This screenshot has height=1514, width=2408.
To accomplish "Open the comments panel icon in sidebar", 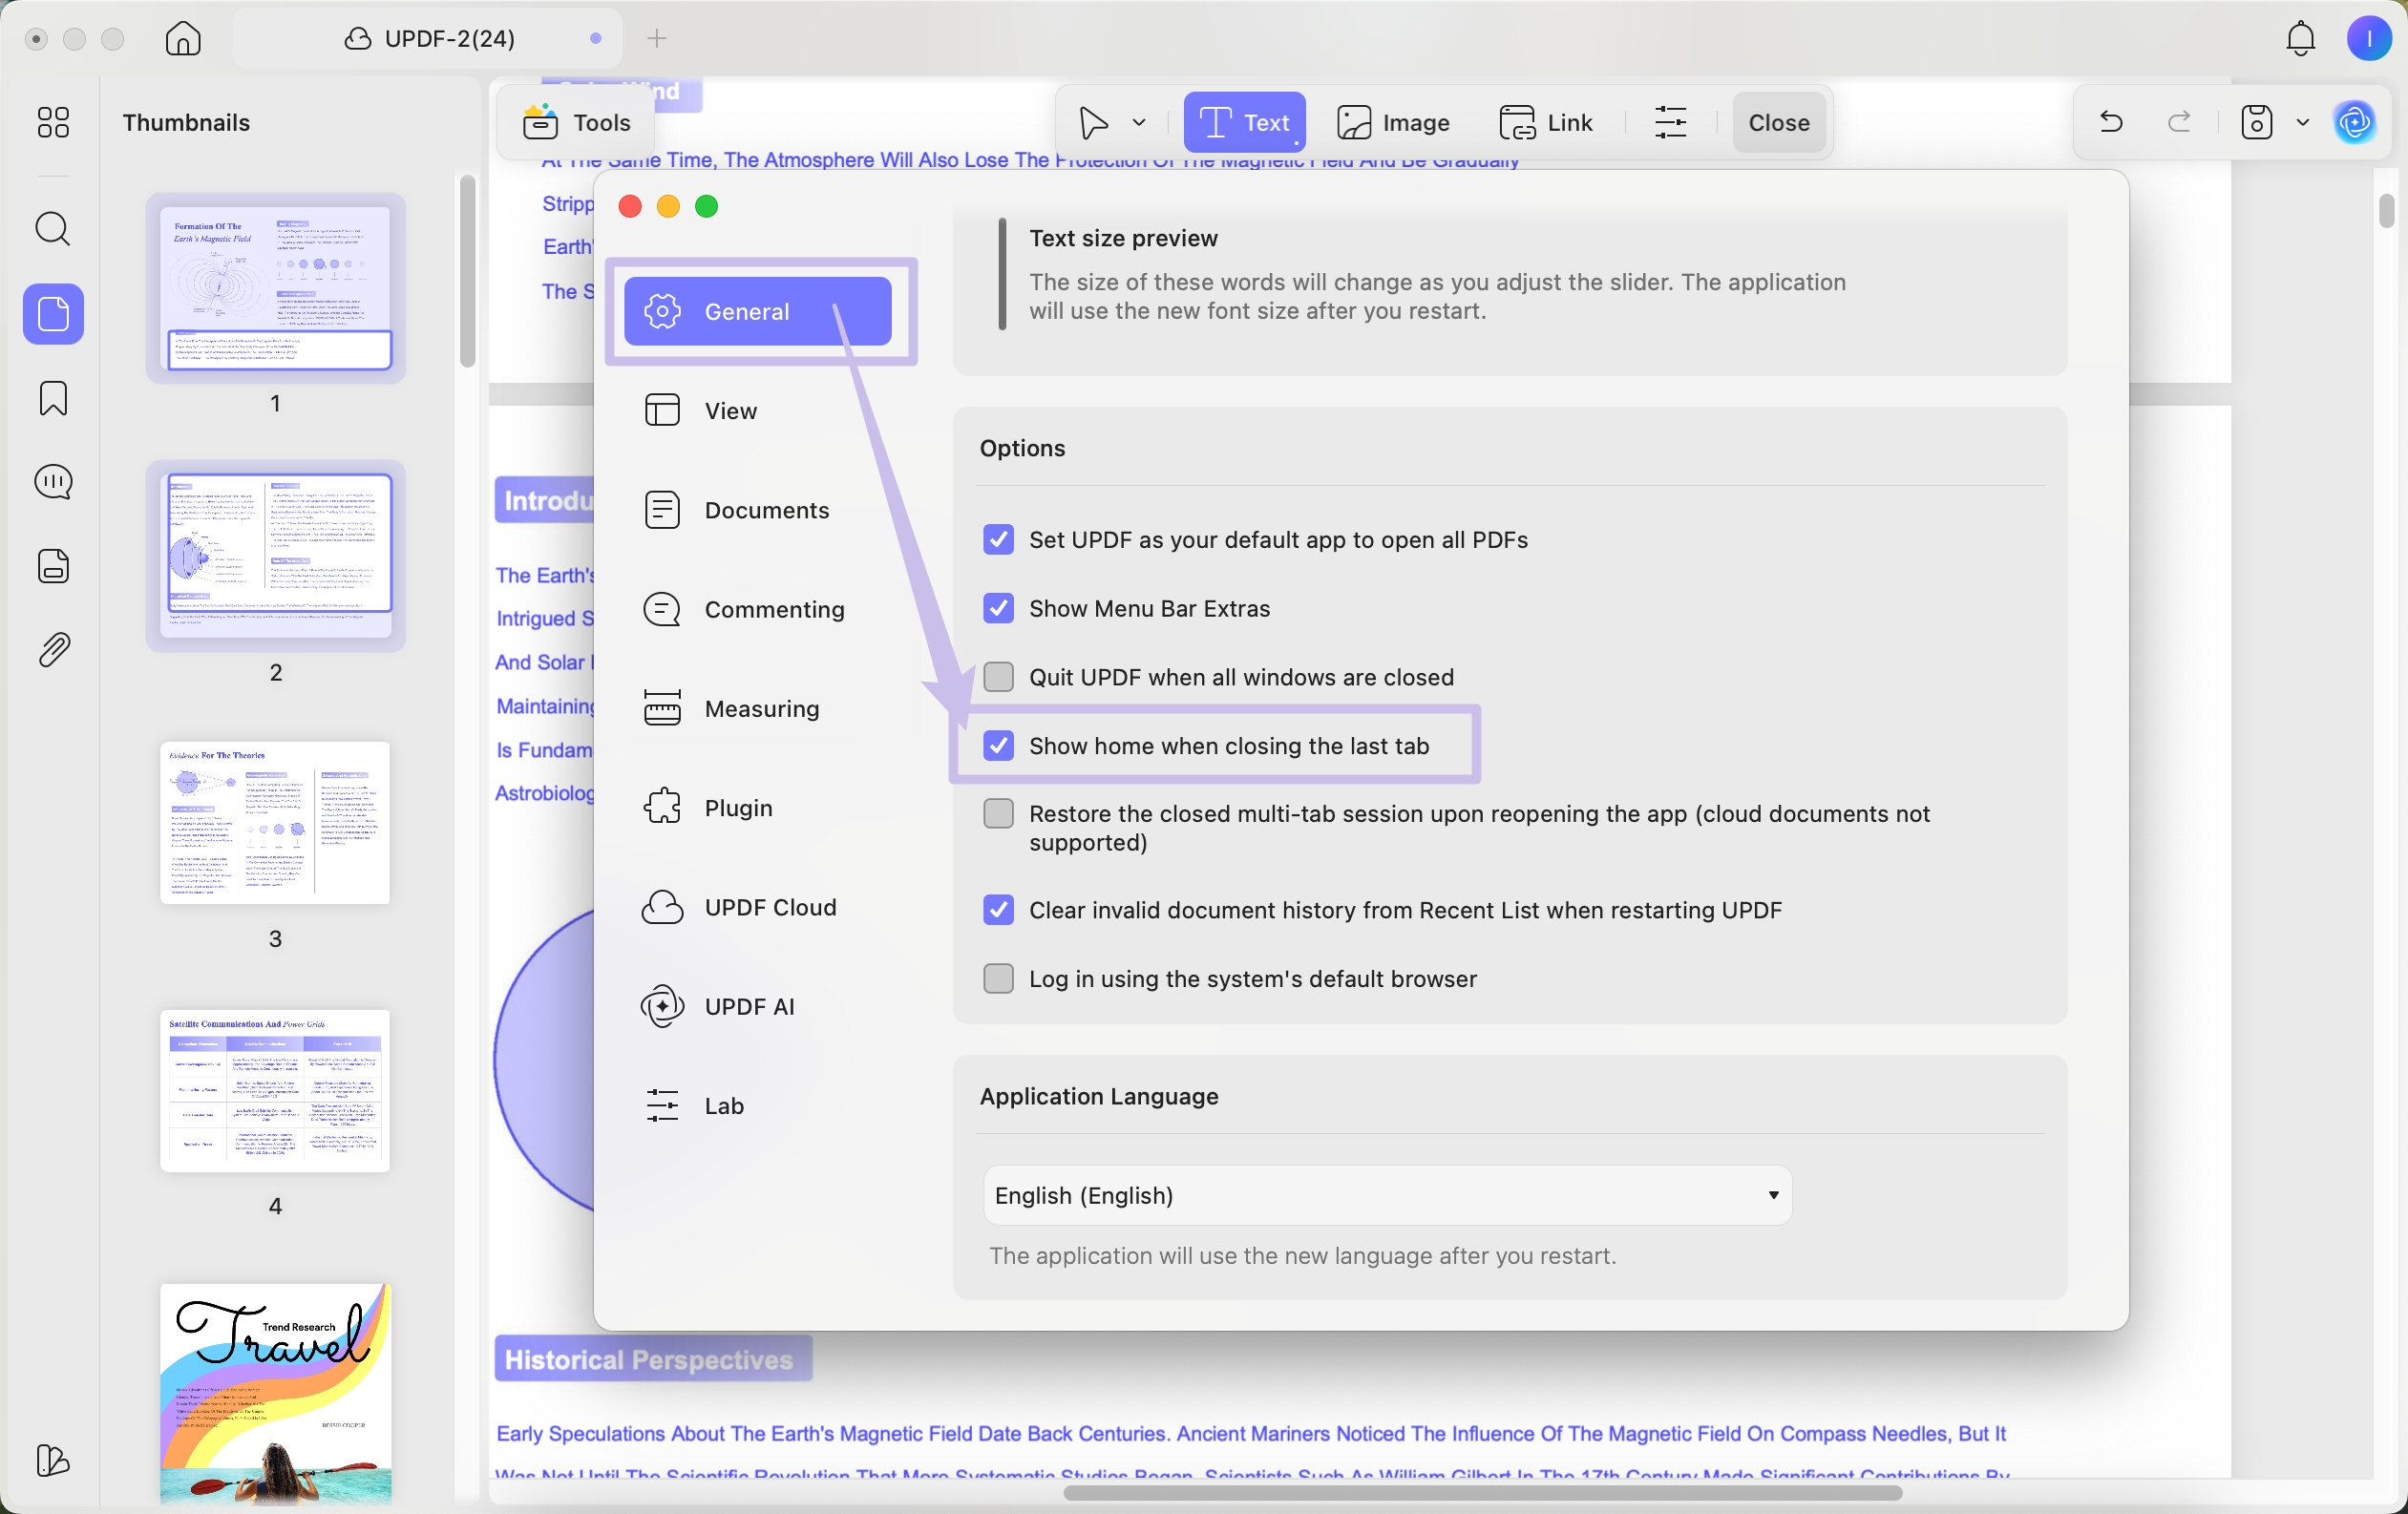I will coord(53,482).
